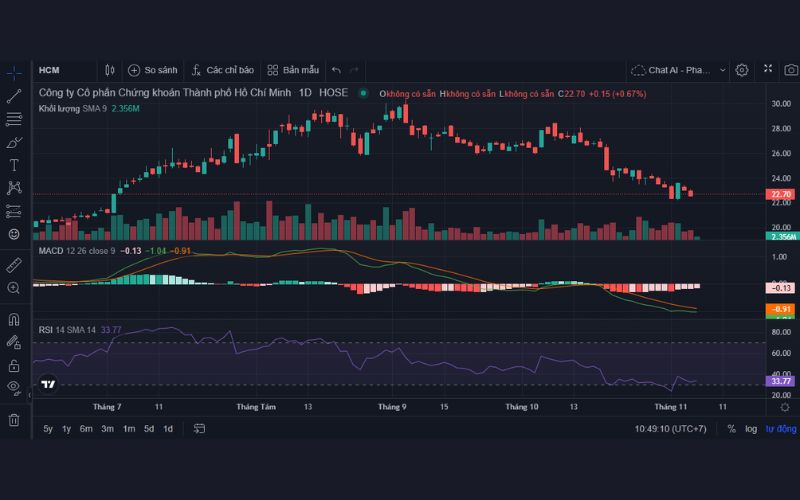Open chart settings gear
The image size is (800, 500).
coord(742,70)
